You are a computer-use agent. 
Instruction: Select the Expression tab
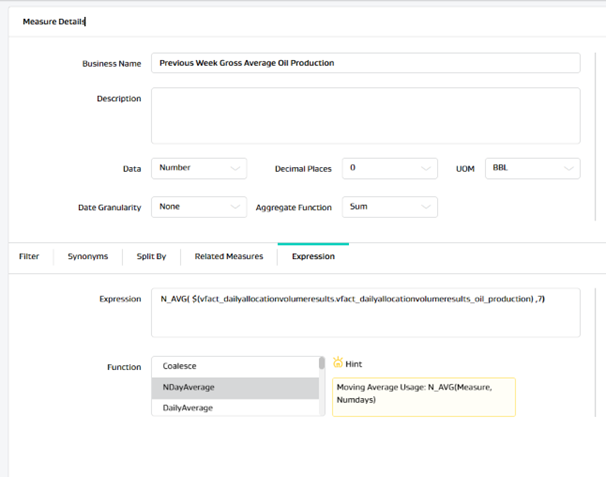(313, 256)
